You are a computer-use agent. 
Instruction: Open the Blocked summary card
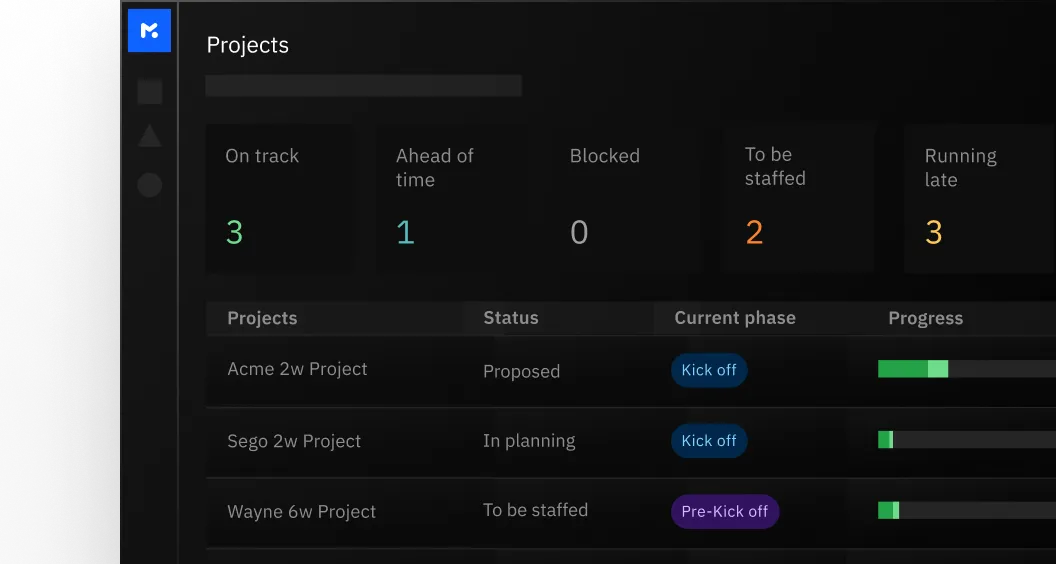click(625, 198)
